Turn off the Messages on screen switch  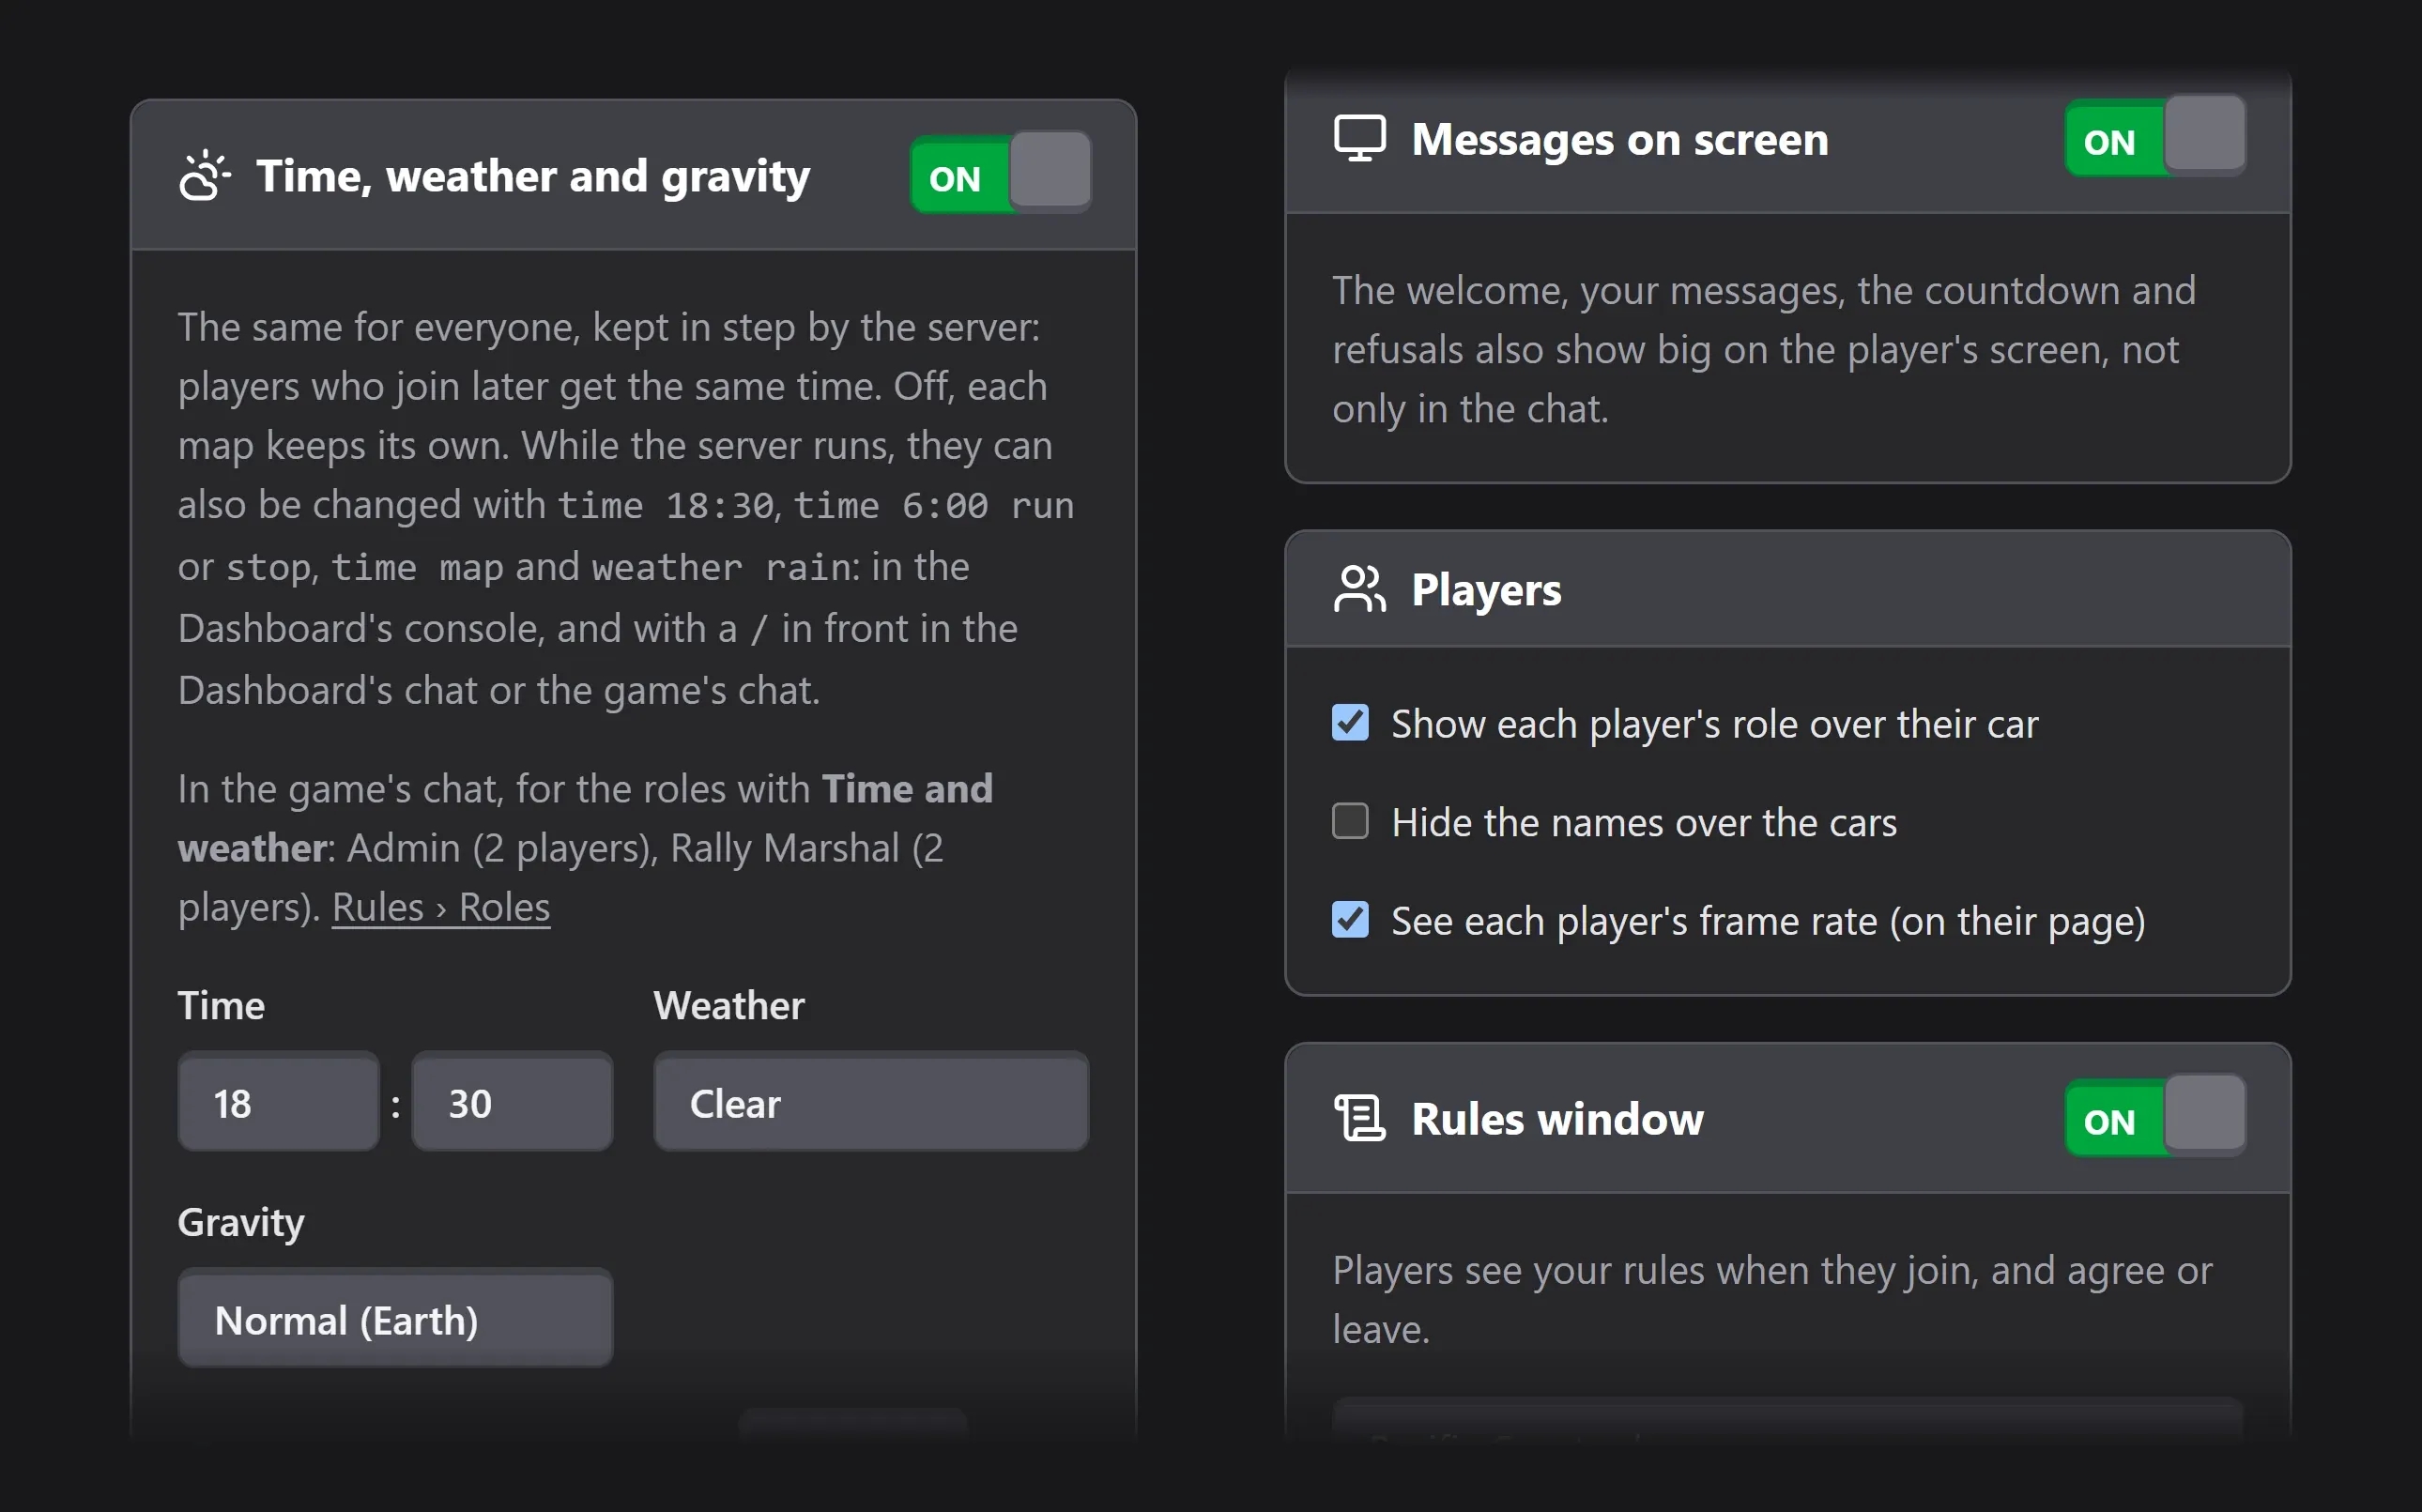click(2155, 137)
